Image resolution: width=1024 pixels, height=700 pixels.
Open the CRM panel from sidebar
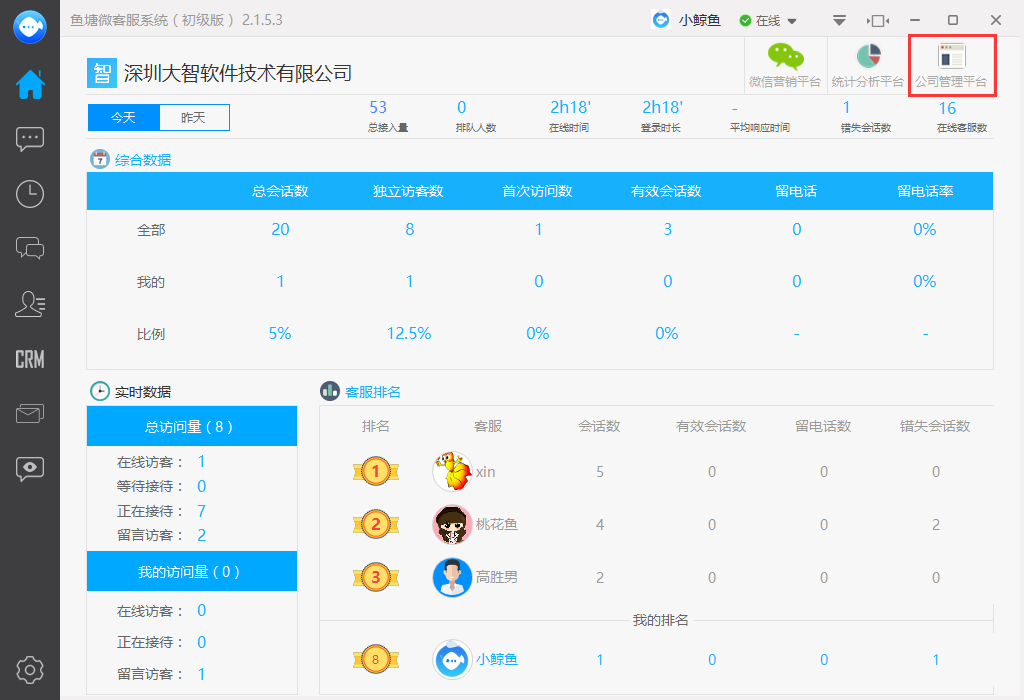29,356
